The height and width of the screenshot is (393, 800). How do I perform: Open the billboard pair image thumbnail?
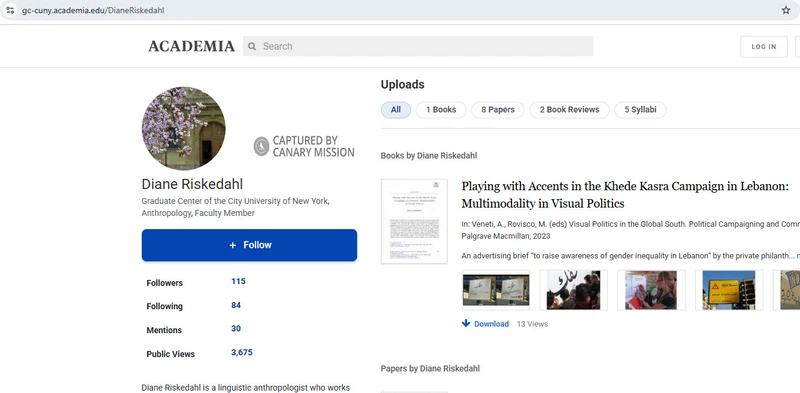tap(496, 290)
